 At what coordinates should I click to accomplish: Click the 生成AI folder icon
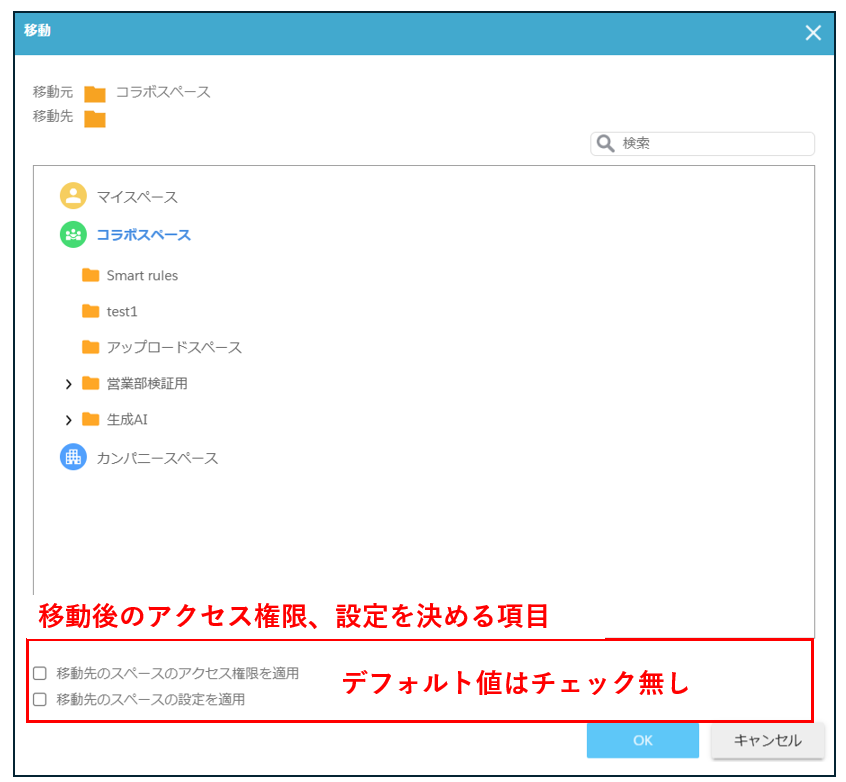(91, 419)
